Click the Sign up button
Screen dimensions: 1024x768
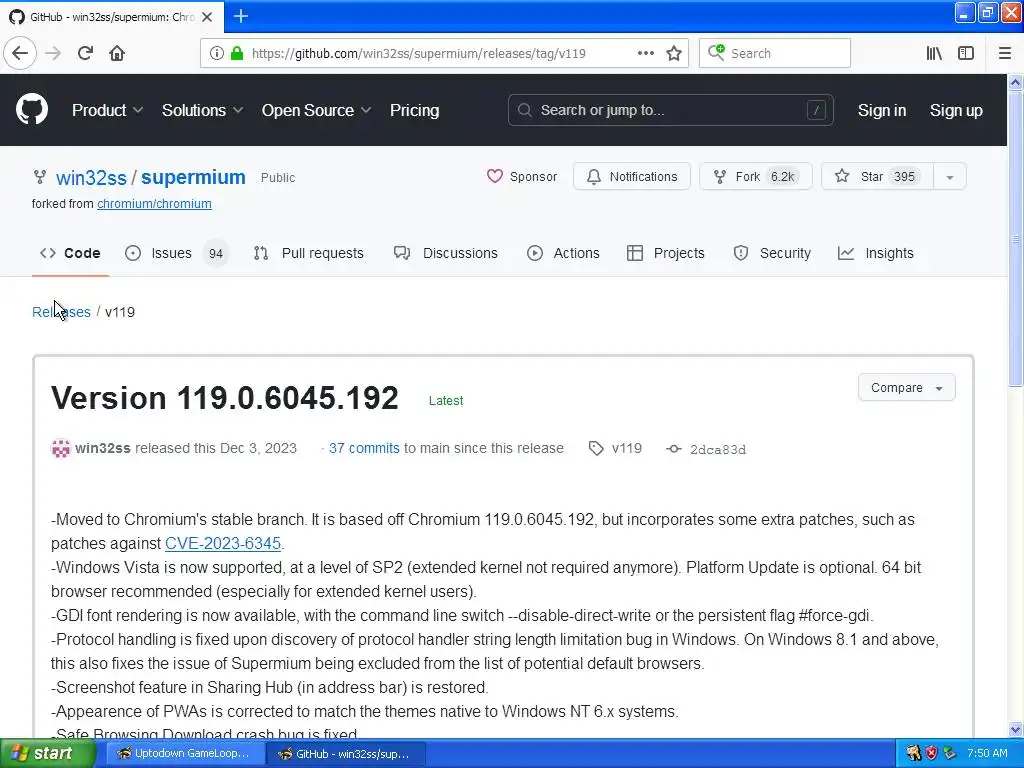[956, 110]
